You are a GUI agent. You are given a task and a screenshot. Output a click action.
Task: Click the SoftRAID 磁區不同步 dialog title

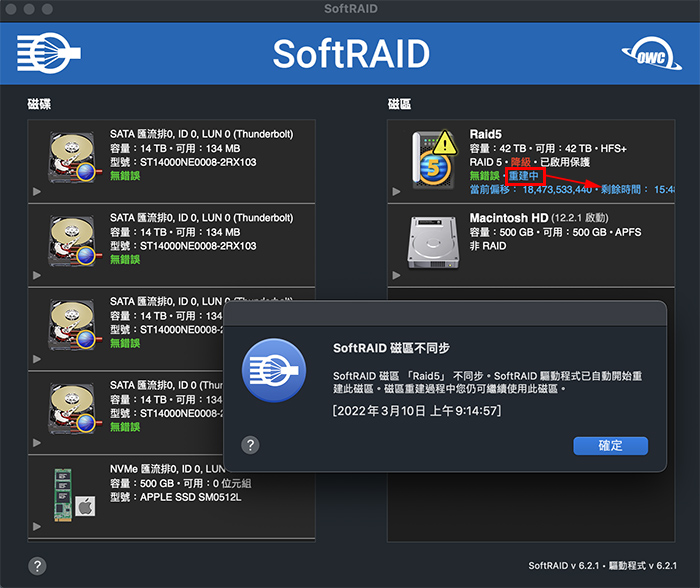coord(391,348)
